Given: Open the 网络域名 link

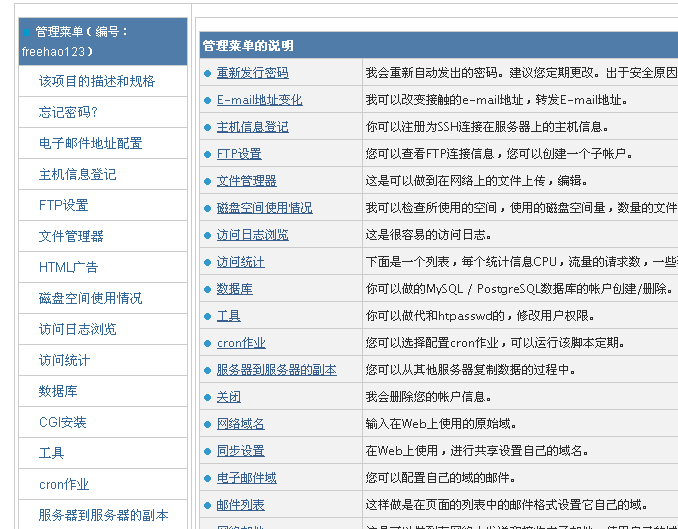Looking at the screenshot, I should click(240, 424).
